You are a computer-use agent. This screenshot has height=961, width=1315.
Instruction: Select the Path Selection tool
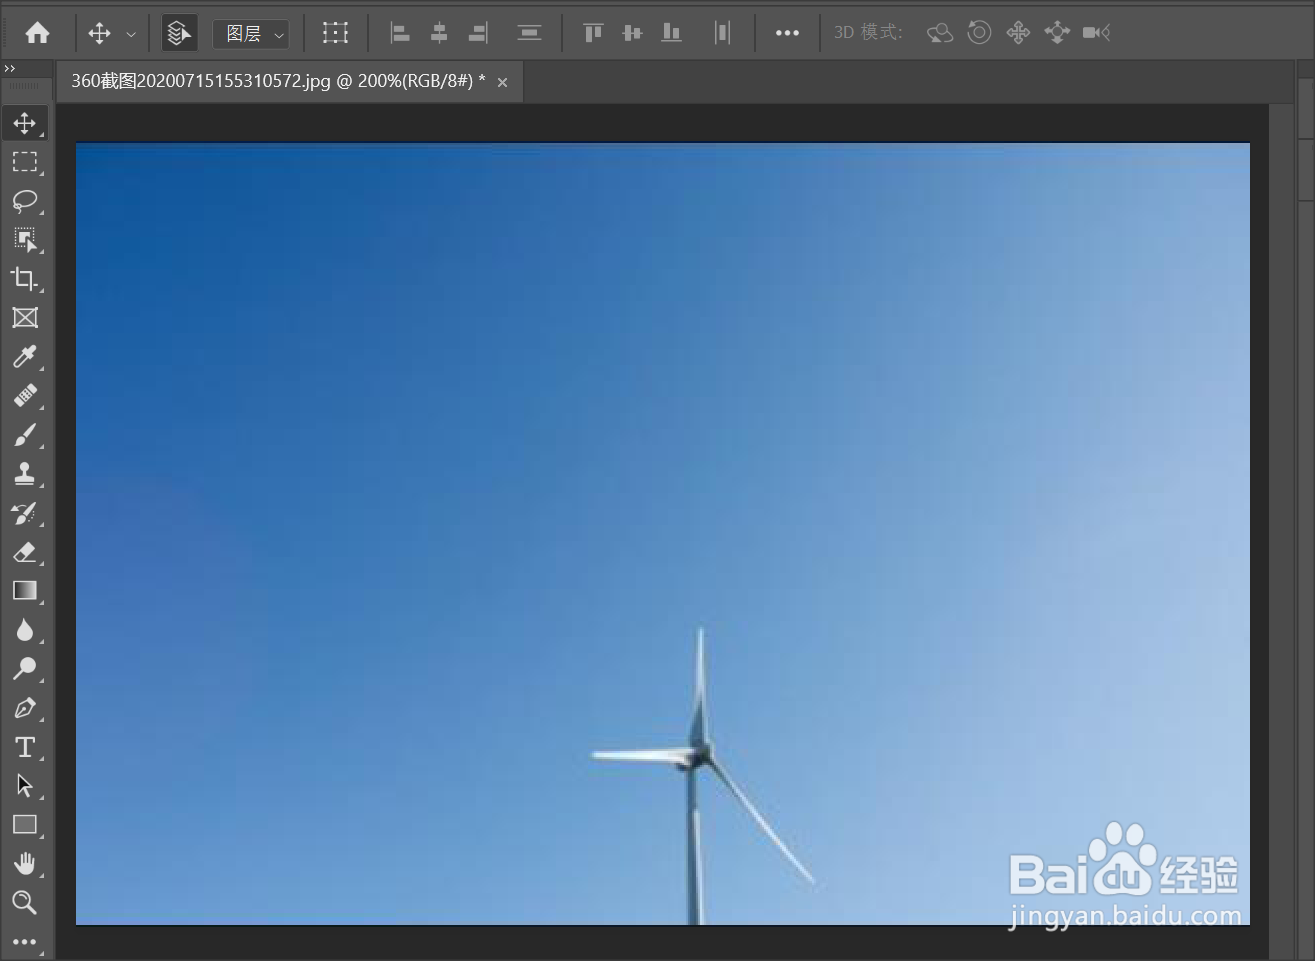pos(25,786)
